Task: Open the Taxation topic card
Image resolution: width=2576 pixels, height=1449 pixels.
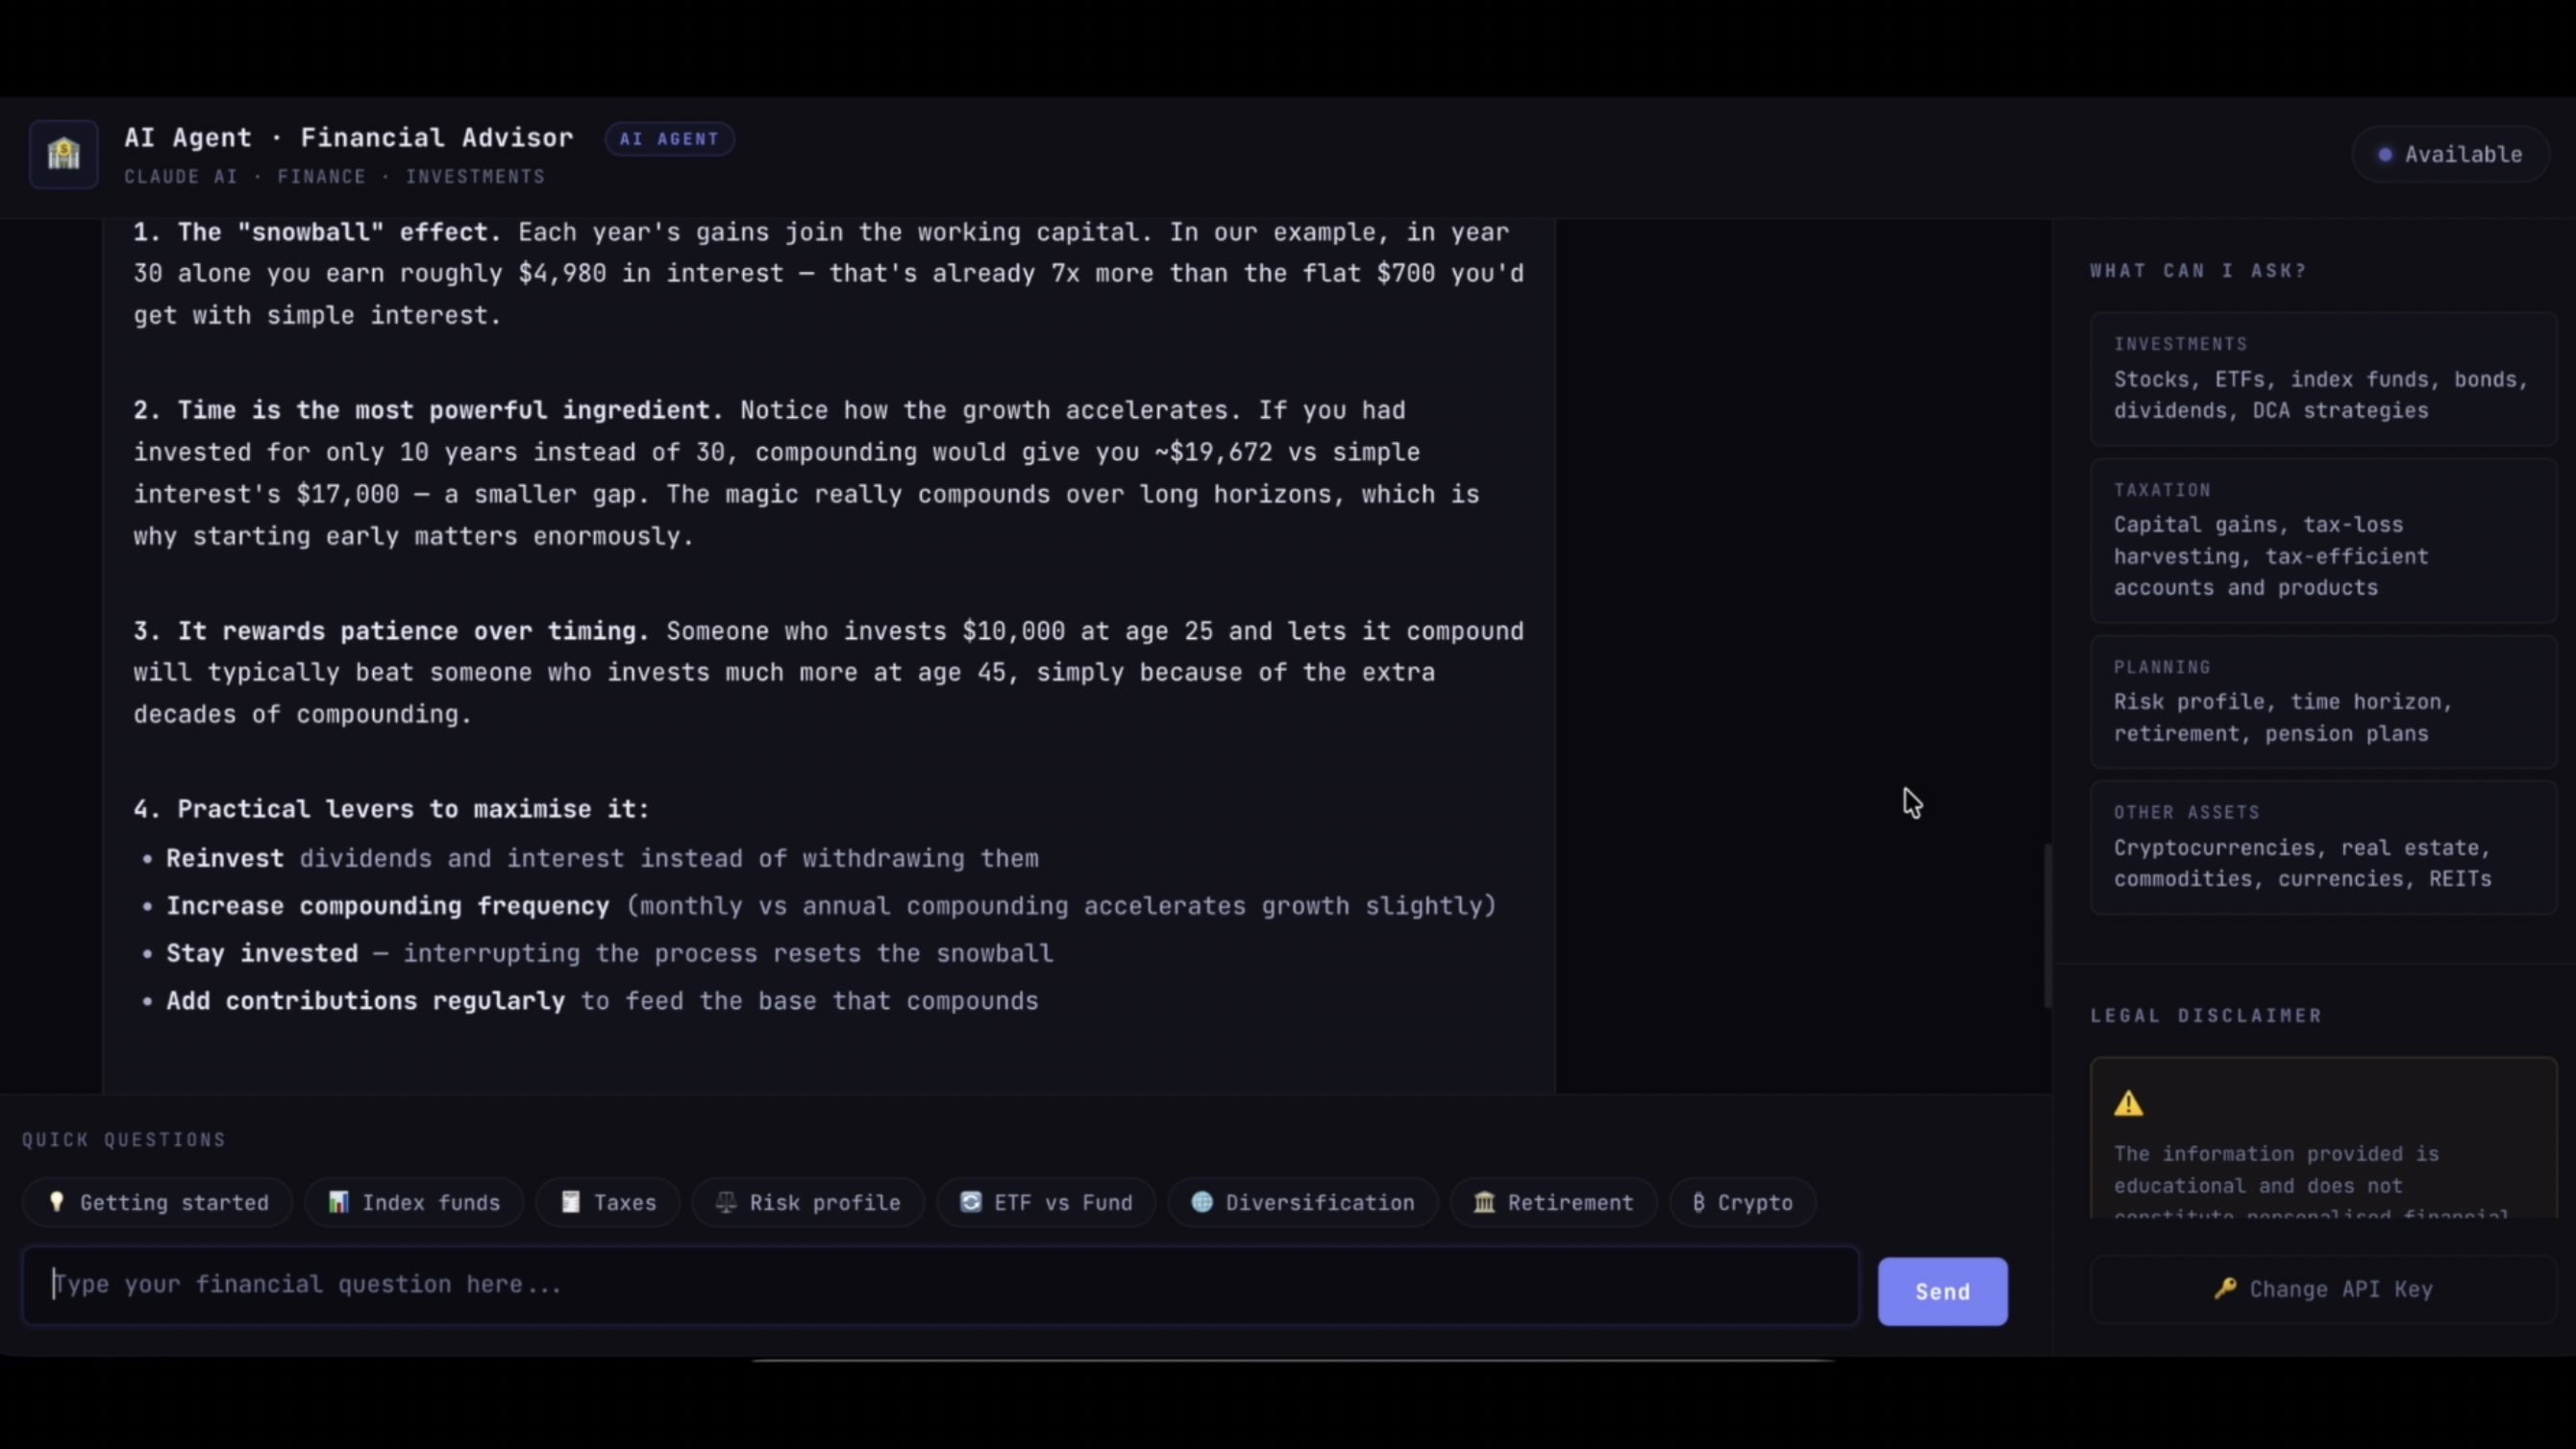Action: (x=2323, y=540)
